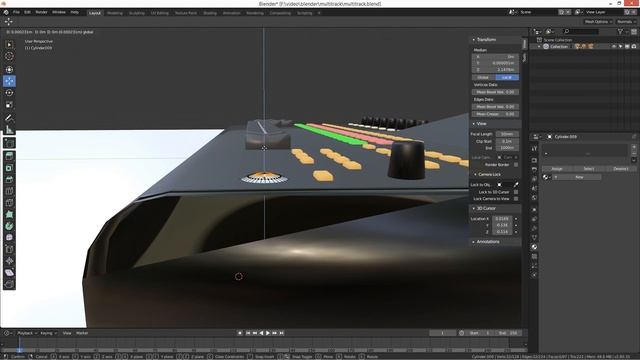Enable Lock Camera to View checkbox
Screen dimensions: 640x360
pos(516,199)
